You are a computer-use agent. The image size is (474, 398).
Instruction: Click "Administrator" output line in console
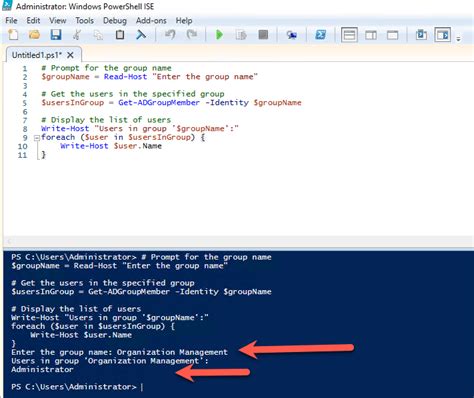coord(42,370)
